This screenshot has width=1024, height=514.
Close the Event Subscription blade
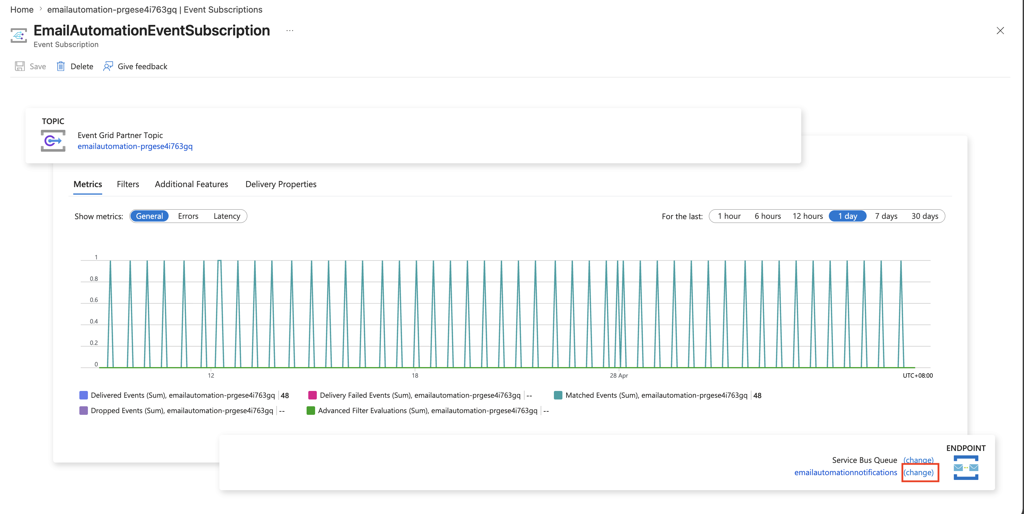pyautogui.click(x=1000, y=31)
